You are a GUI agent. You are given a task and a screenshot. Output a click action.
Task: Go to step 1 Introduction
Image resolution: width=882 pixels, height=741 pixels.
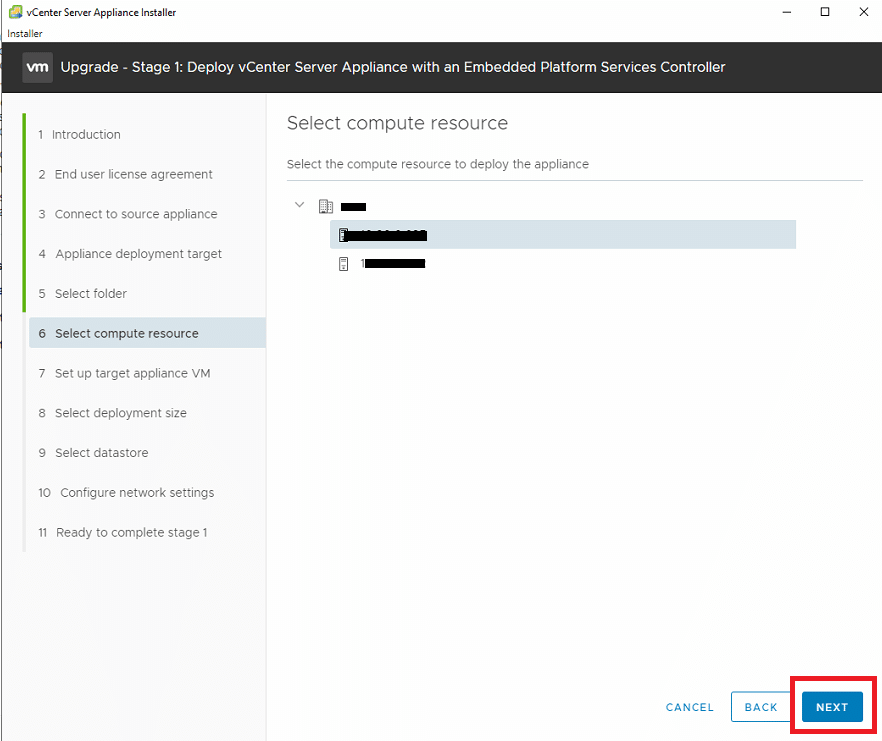pyautogui.click(x=79, y=134)
